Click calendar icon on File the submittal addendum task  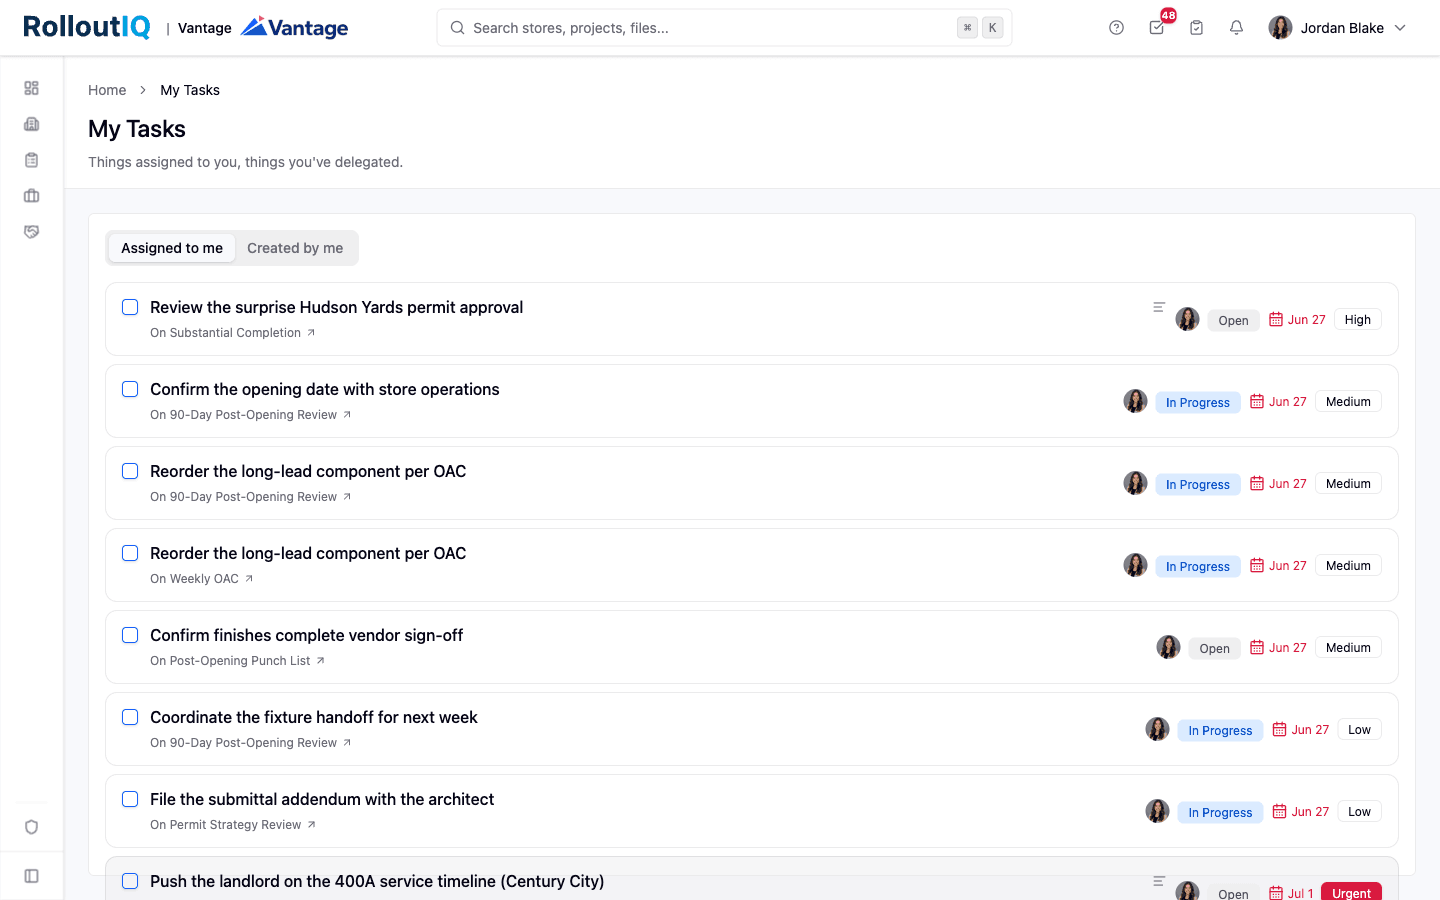[x=1279, y=811]
